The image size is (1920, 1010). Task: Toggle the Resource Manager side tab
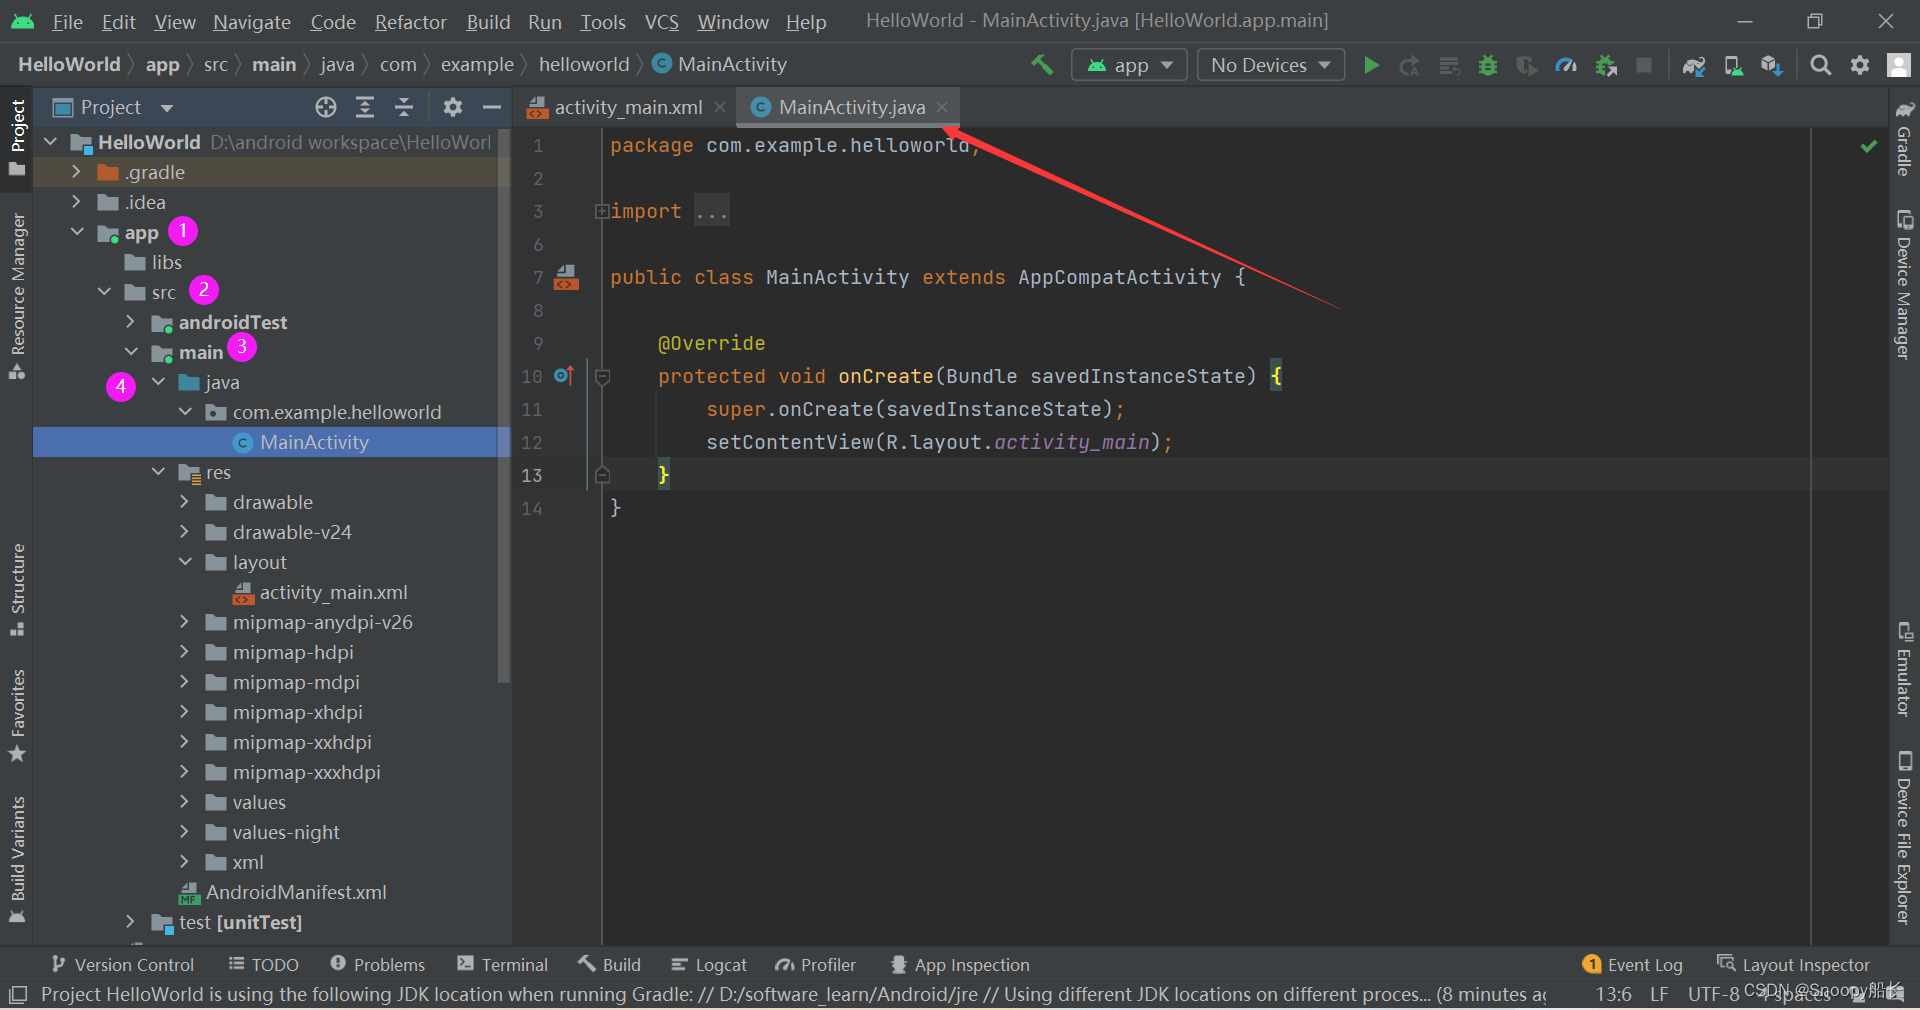tap(17, 296)
